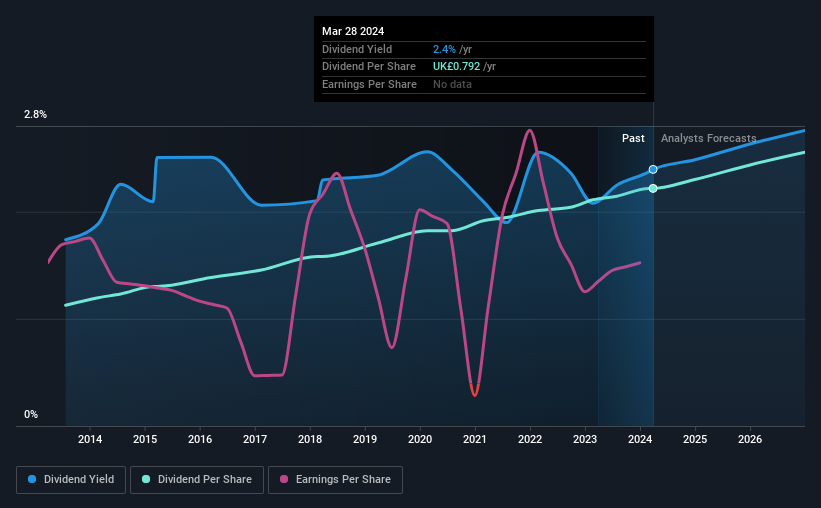Select the 2017 x-axis label

pyautogui.click(x=255, y=439)
